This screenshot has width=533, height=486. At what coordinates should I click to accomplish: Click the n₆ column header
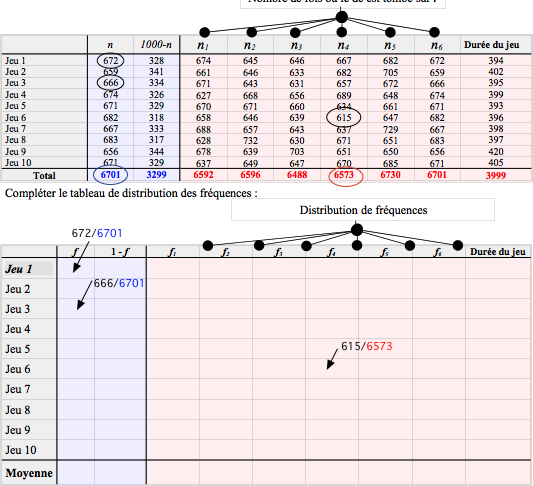click(x=436, y=45)
